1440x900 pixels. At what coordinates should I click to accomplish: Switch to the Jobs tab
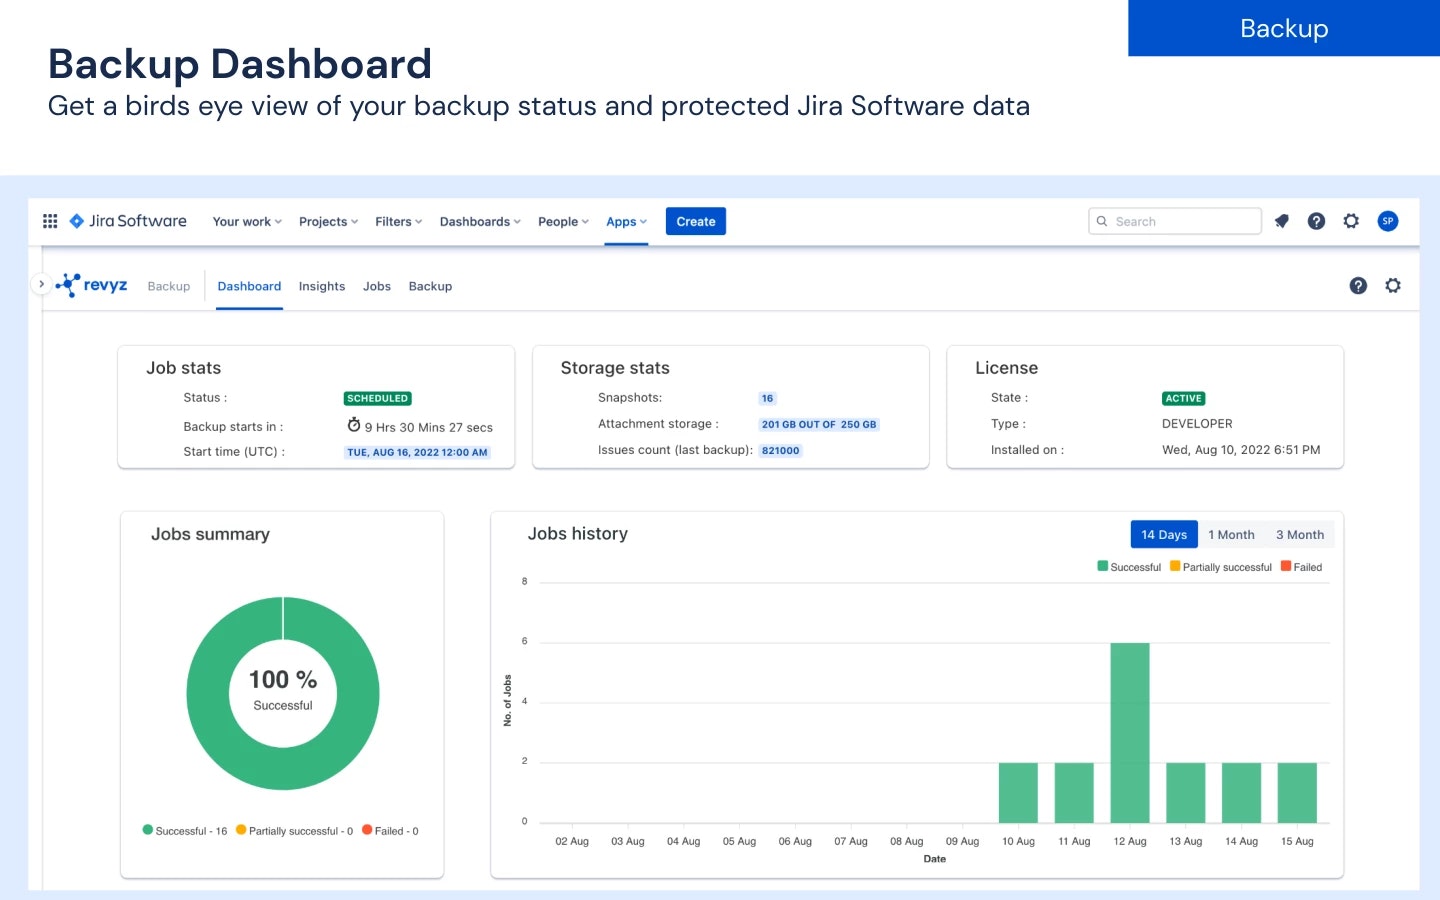pyautogui.click(x=377, y=286)
